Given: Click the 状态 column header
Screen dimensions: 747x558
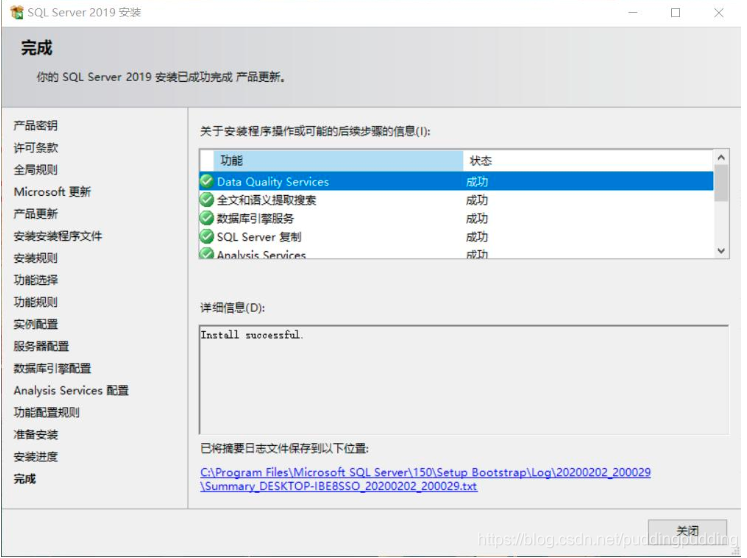Looking at the screenshot, I should coord(587,161).
